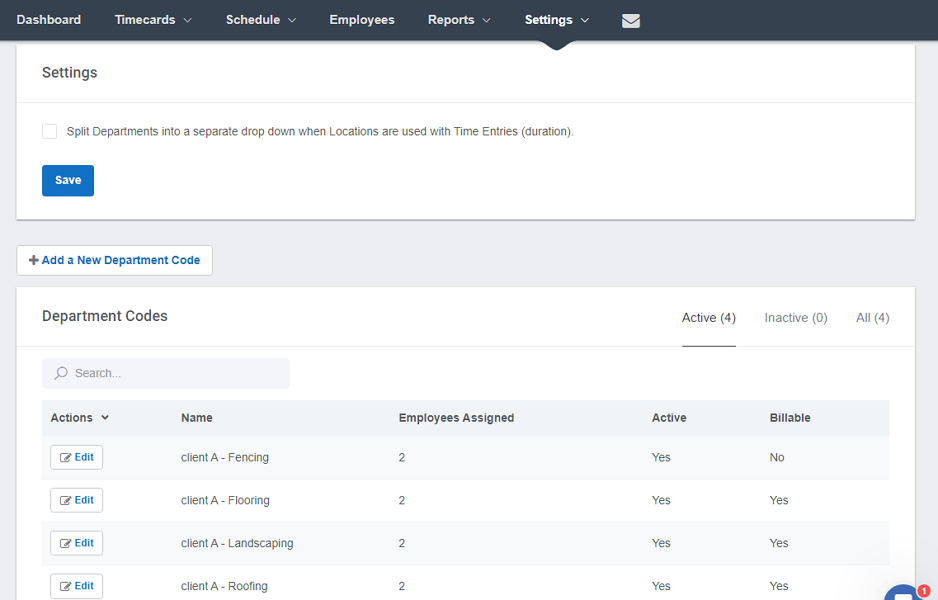Edit the client A - Roofing department
This screenshot has width=938, height=600.
coord(77,585)
